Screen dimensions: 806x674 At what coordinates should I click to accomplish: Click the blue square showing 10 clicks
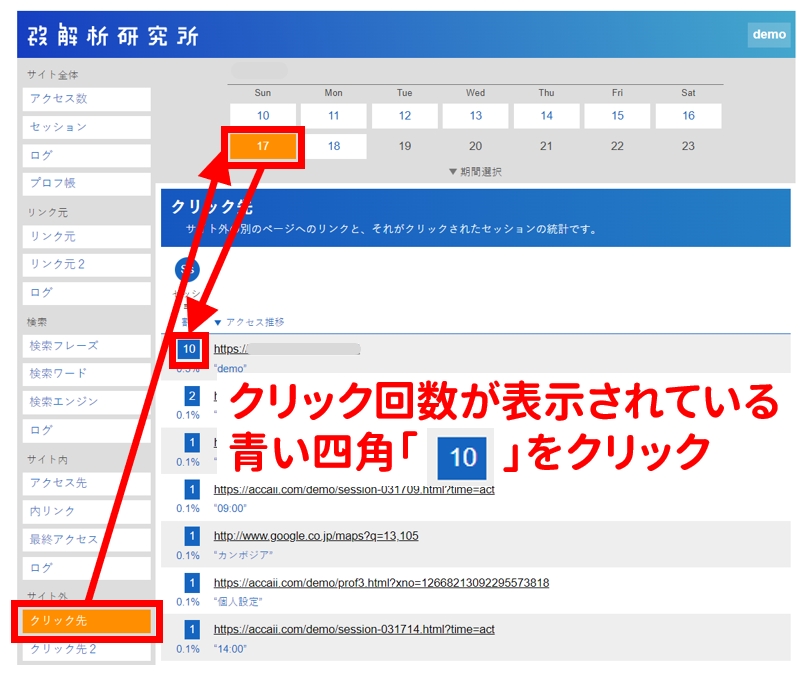coord(189,349)
